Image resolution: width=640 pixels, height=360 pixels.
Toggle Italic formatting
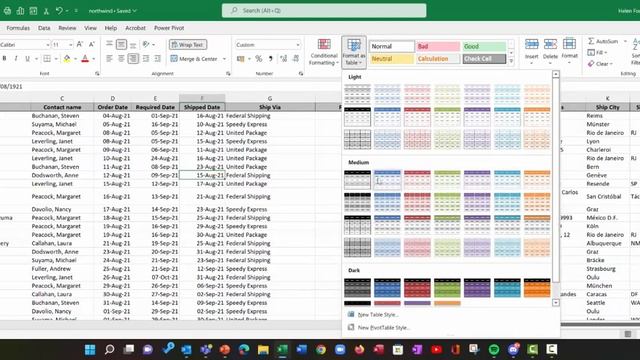[x=16, y=59]
